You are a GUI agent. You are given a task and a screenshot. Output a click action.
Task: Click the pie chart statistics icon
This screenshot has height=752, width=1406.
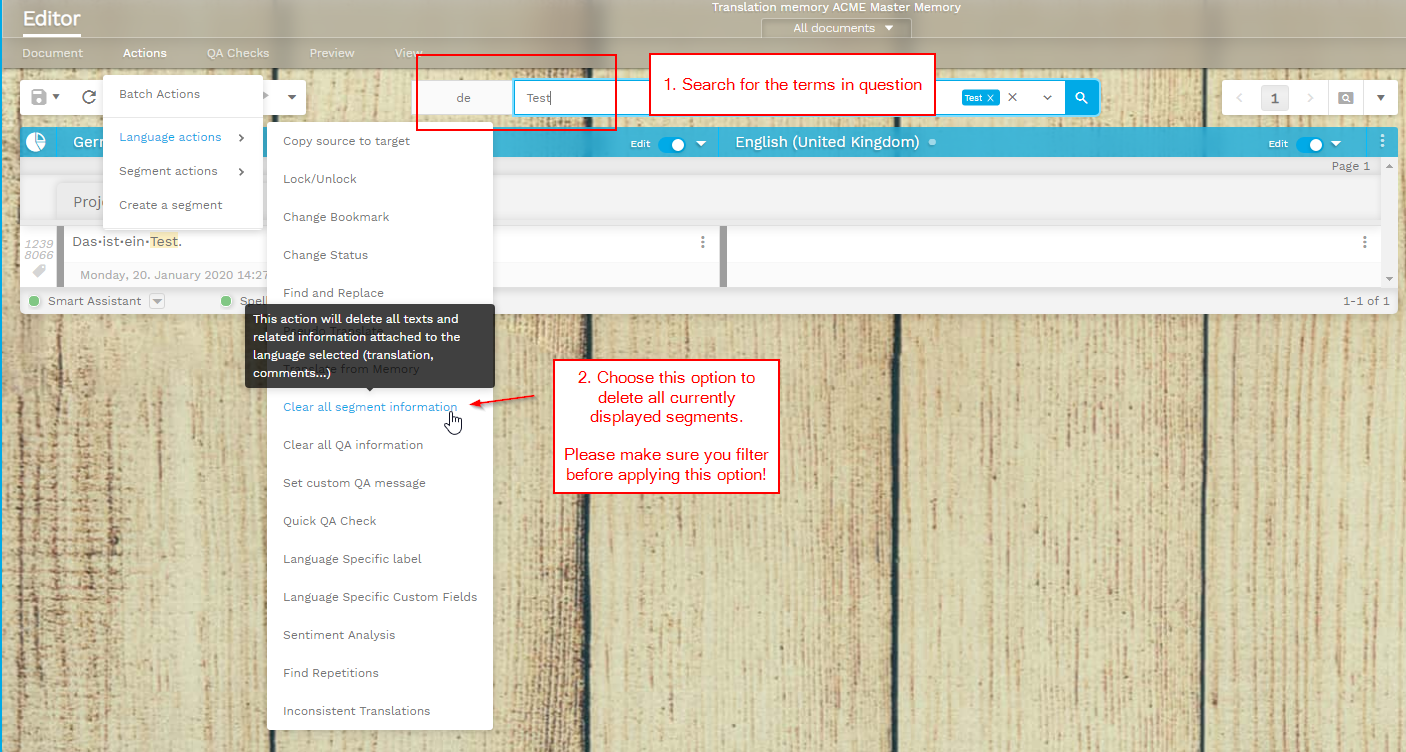[x=36, y=143]
